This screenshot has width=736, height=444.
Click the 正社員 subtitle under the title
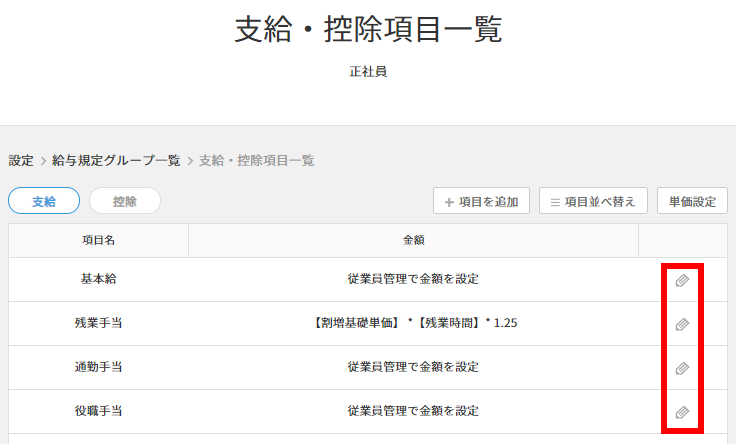pyautogui.click(x=368, y=72)
